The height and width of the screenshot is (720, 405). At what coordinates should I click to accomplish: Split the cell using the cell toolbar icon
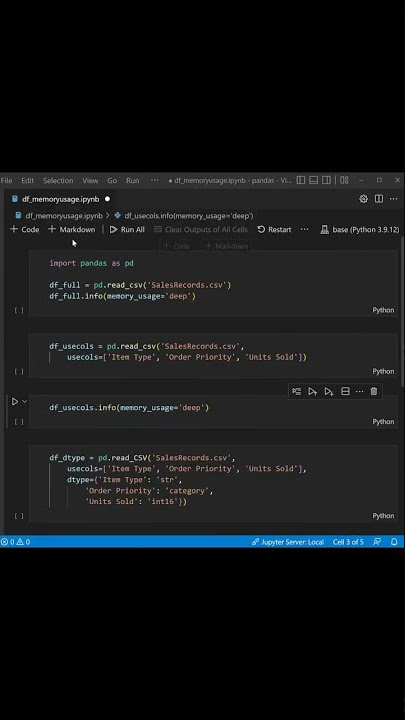[x=345, y=391]
